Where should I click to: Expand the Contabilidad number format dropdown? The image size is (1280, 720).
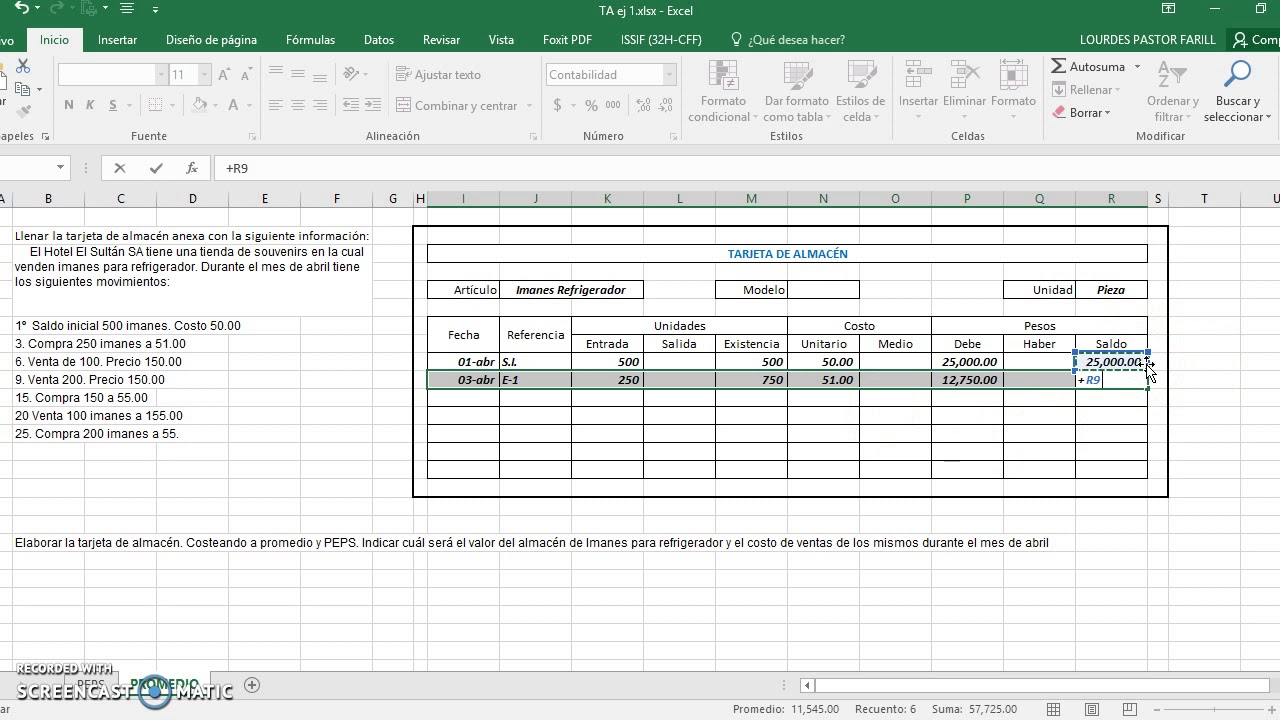(x=670, y=75)
